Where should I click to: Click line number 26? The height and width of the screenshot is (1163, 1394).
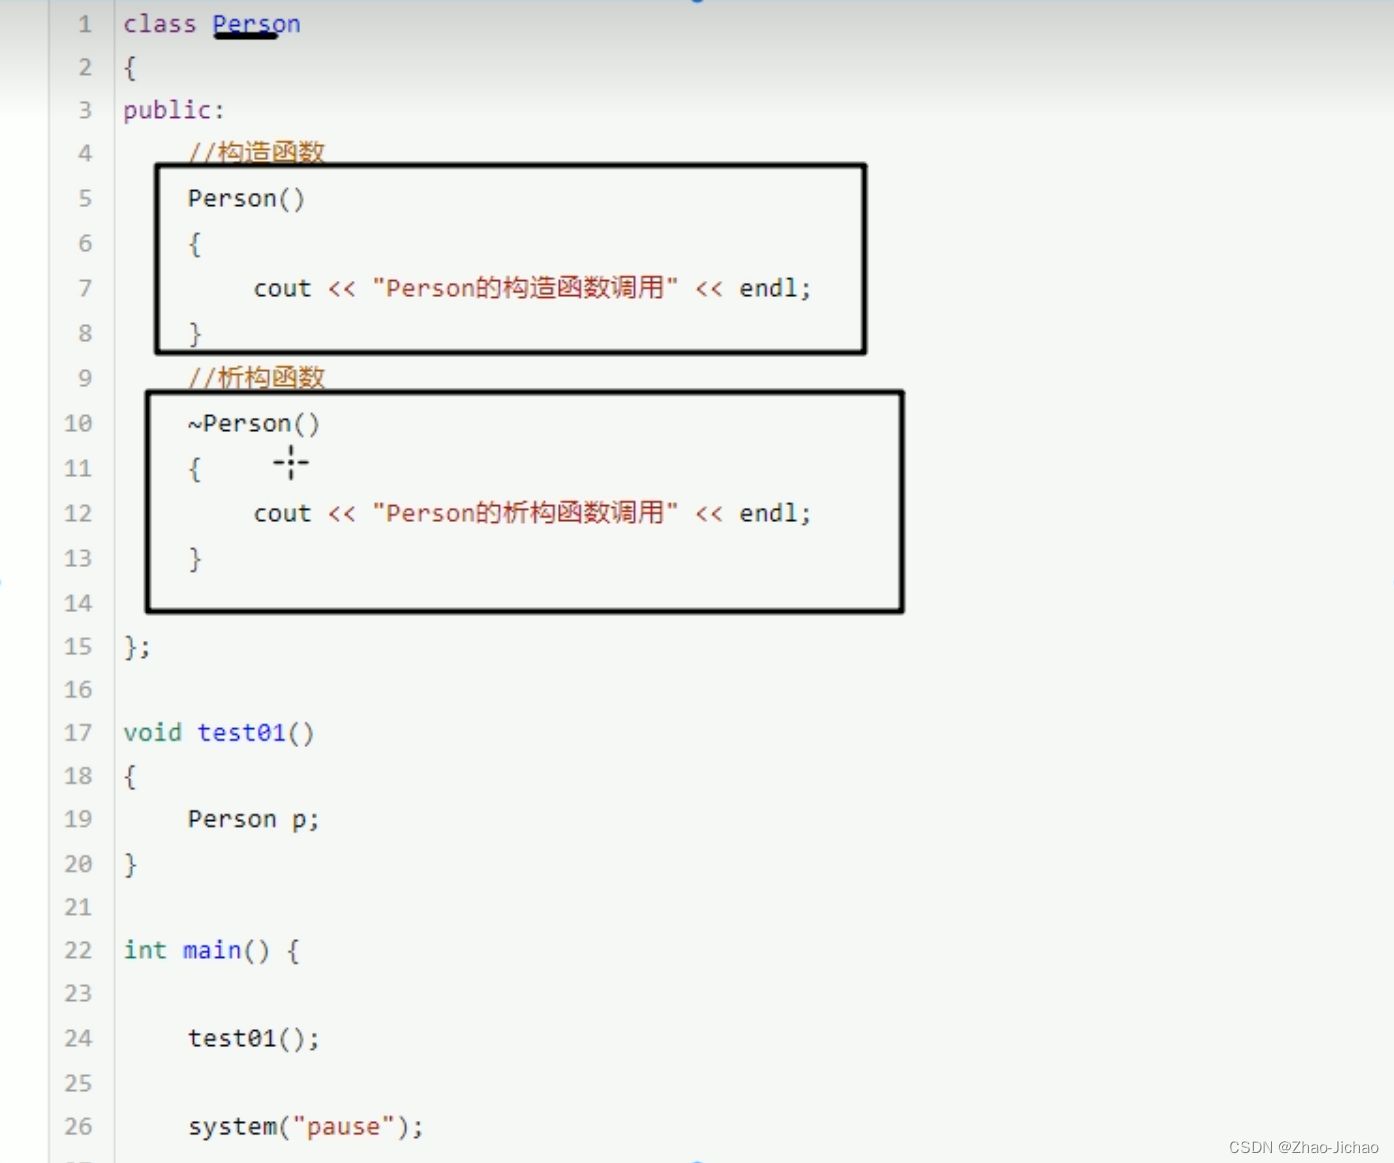(x=78, y=1126)
